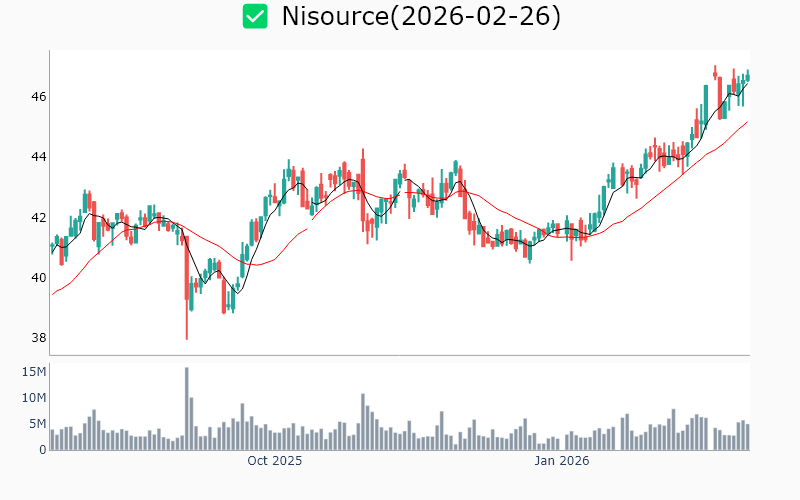Select the Oct 2025 date axis label
The height and width of the screenshot is (500, 800).
pyautogui.click(x=274, y=461)
